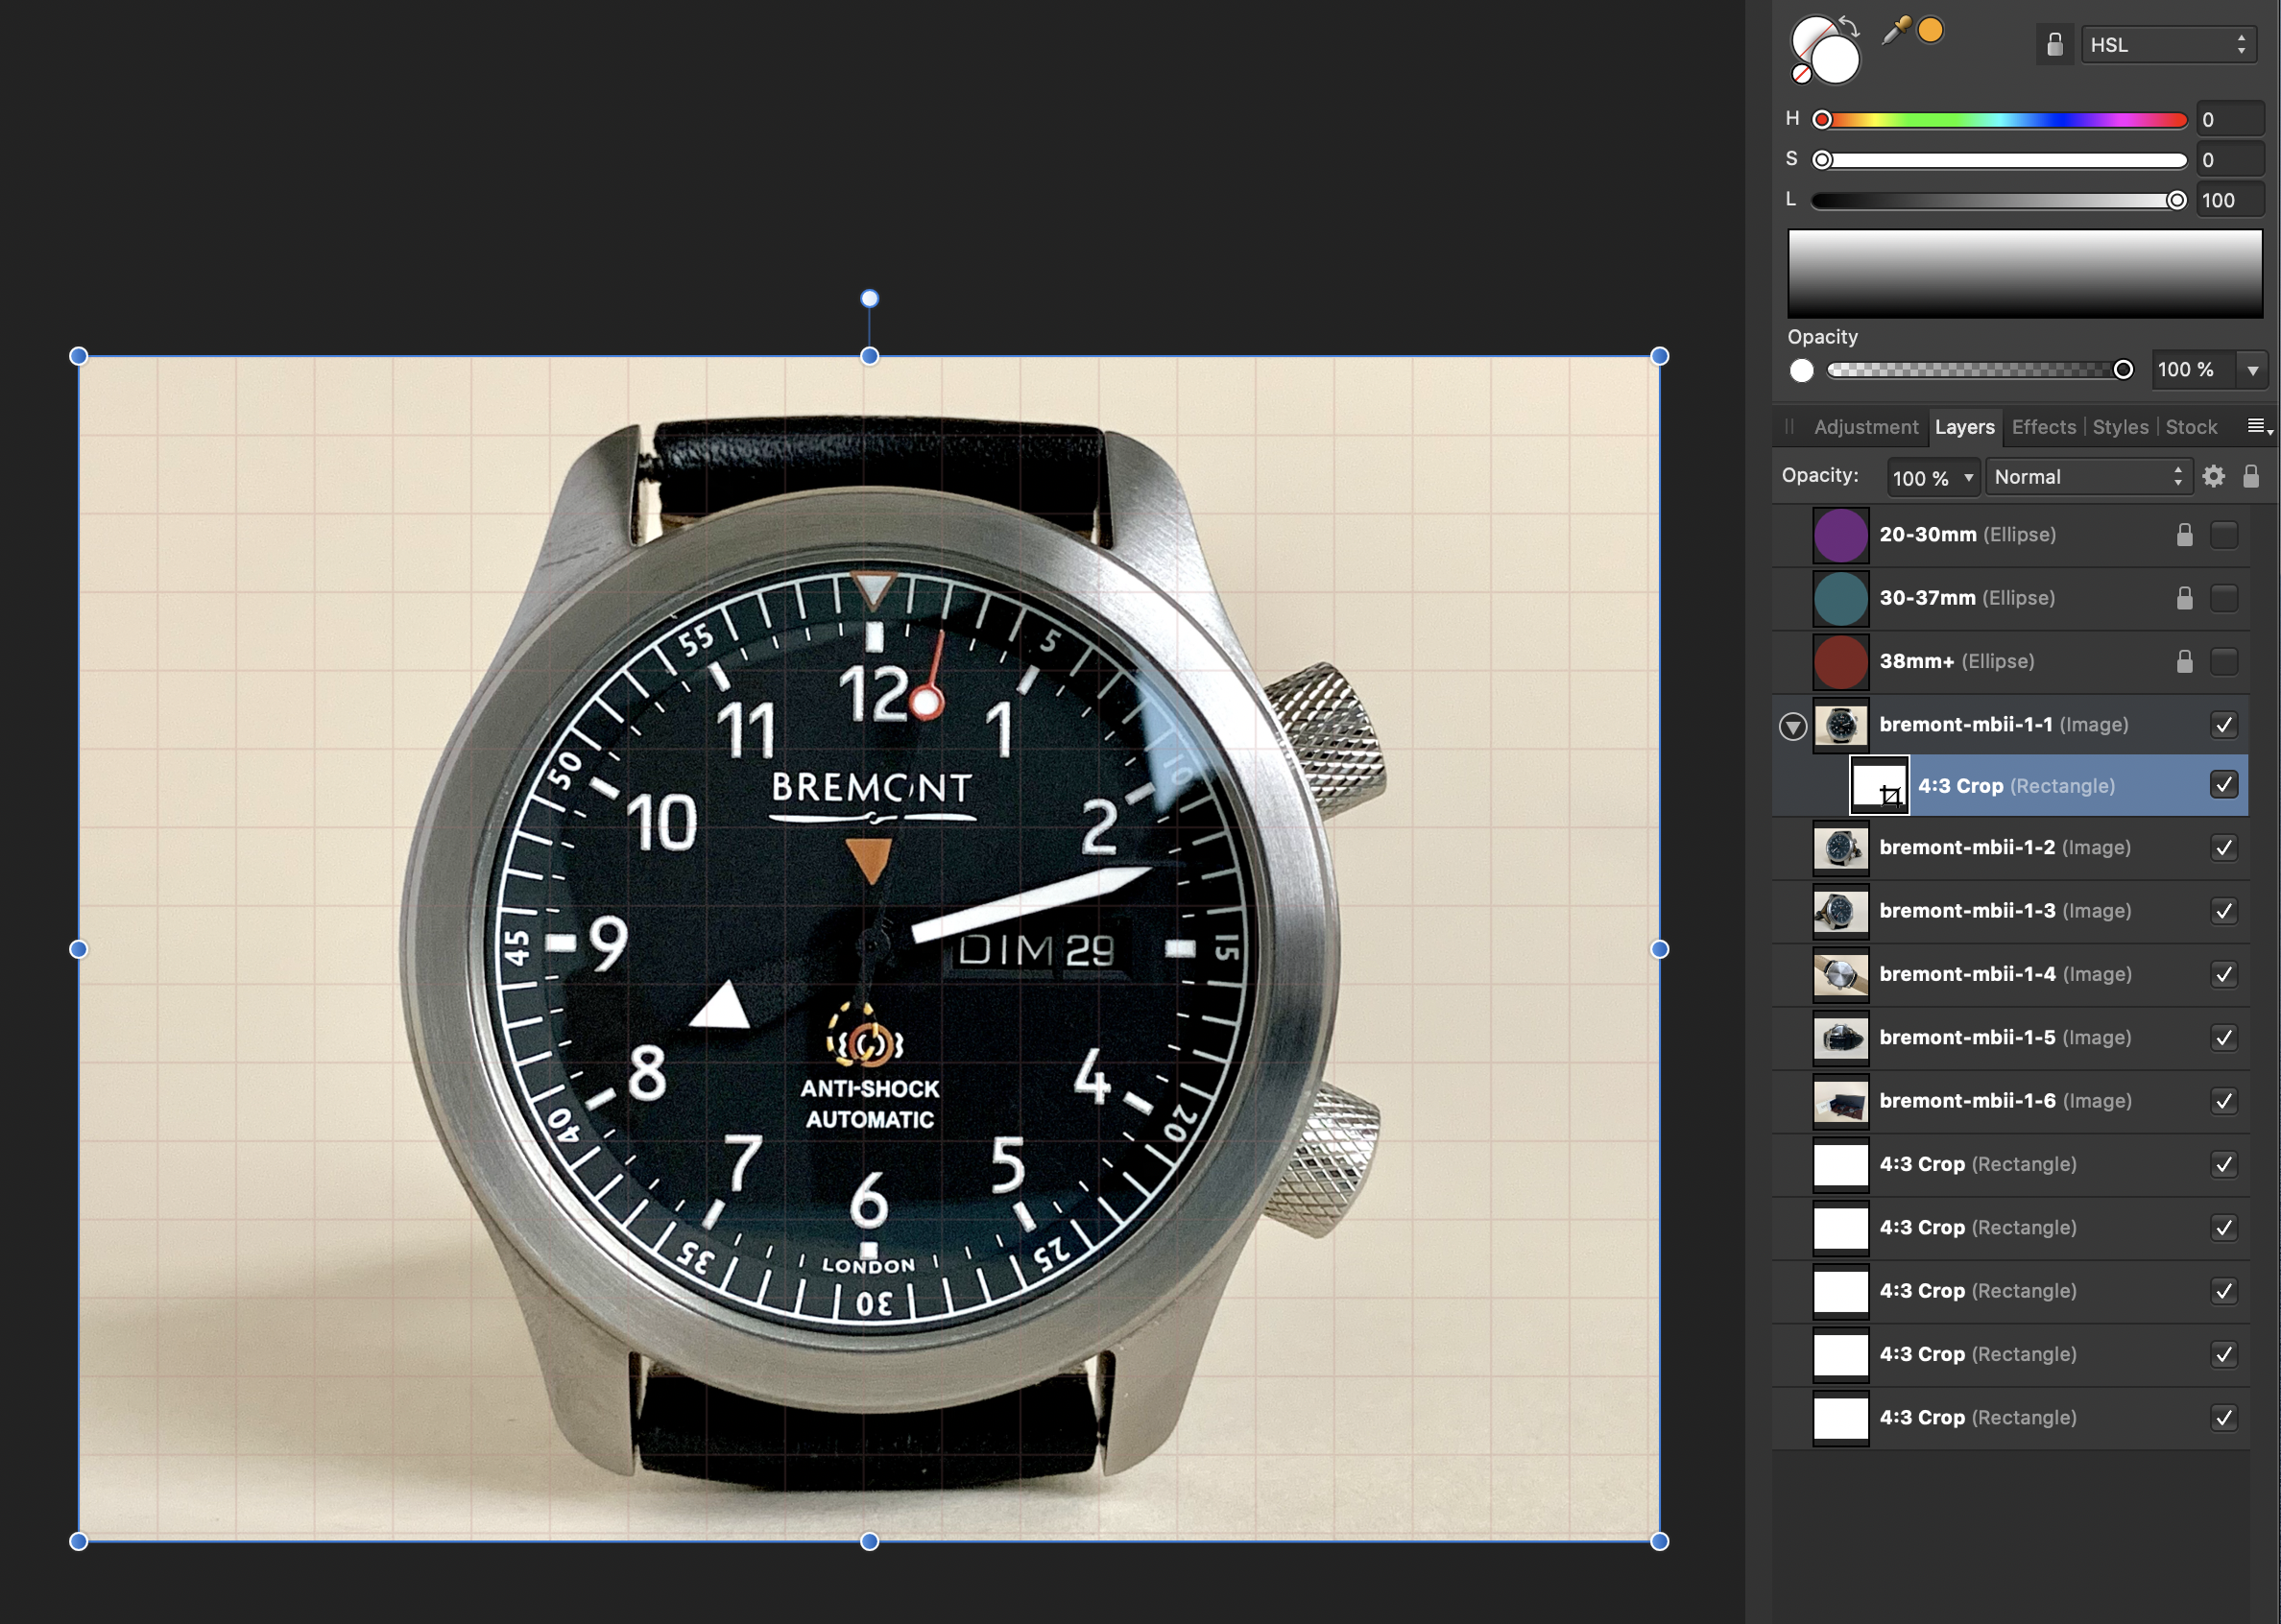Select the bremont-mbii-1-4 layer name
The height and width of the screenshot is (1624, 2281).
(1966, 974)
